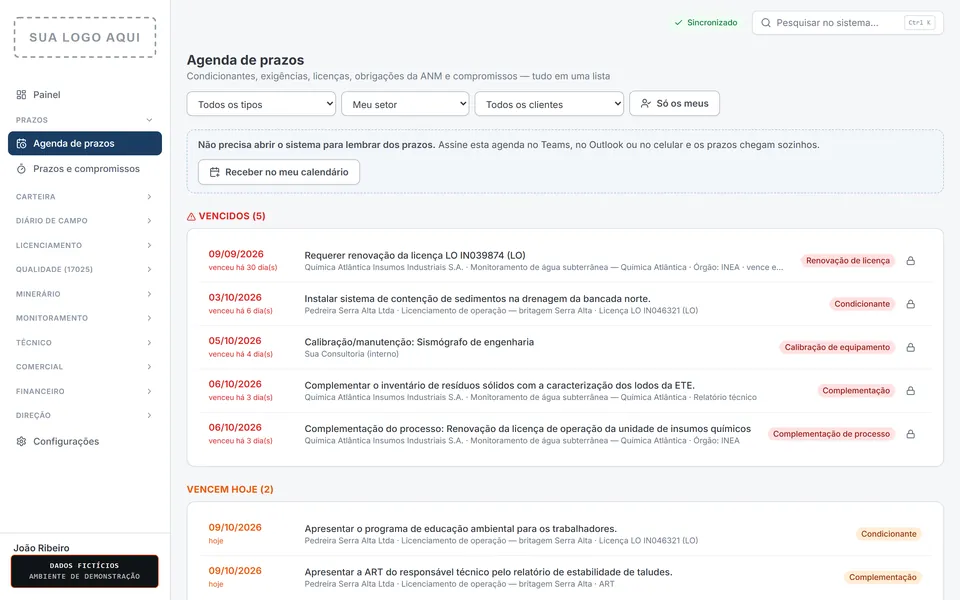Click calendar icon in Receber no meu calendário

[214, 172]
